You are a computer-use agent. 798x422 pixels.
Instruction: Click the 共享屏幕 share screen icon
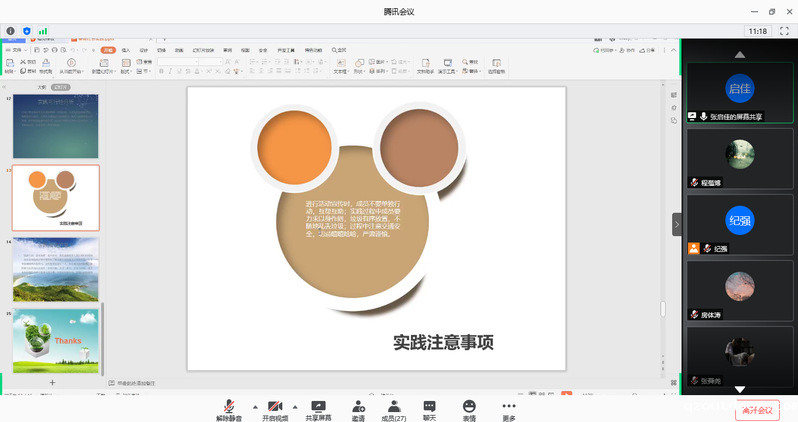point(319,406)
